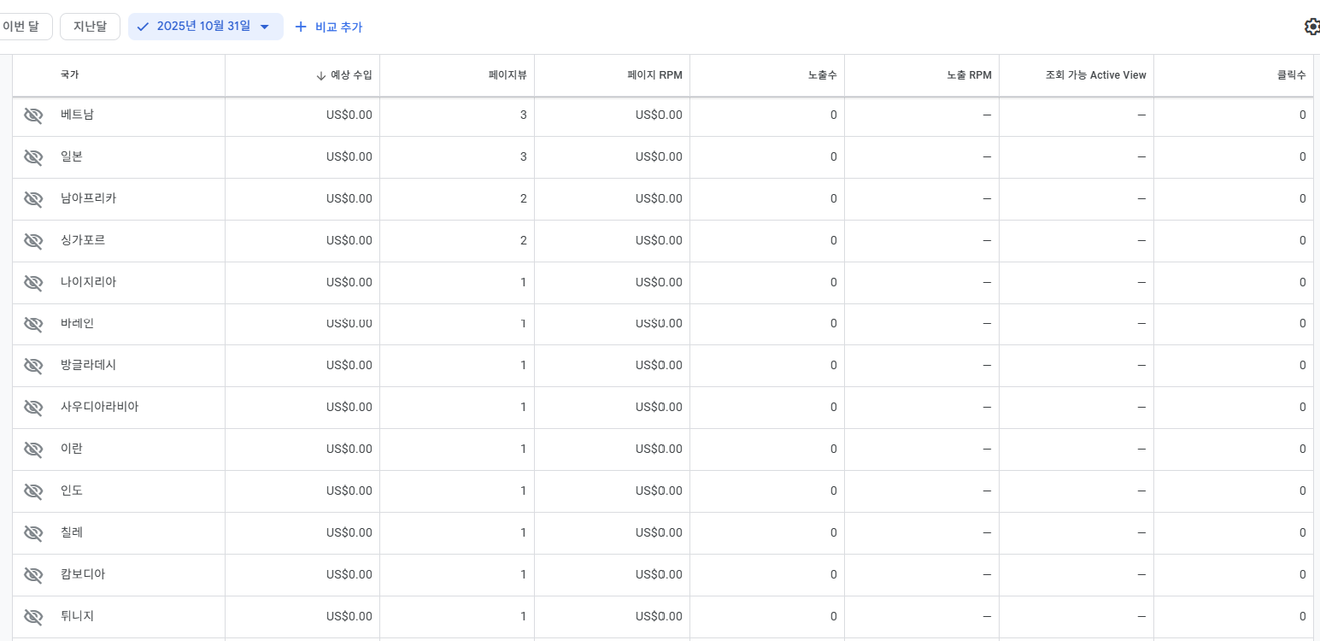Select the 지난달 date range
The width and height of the screenshot is (1320, 641).
(x=90, y=27)
